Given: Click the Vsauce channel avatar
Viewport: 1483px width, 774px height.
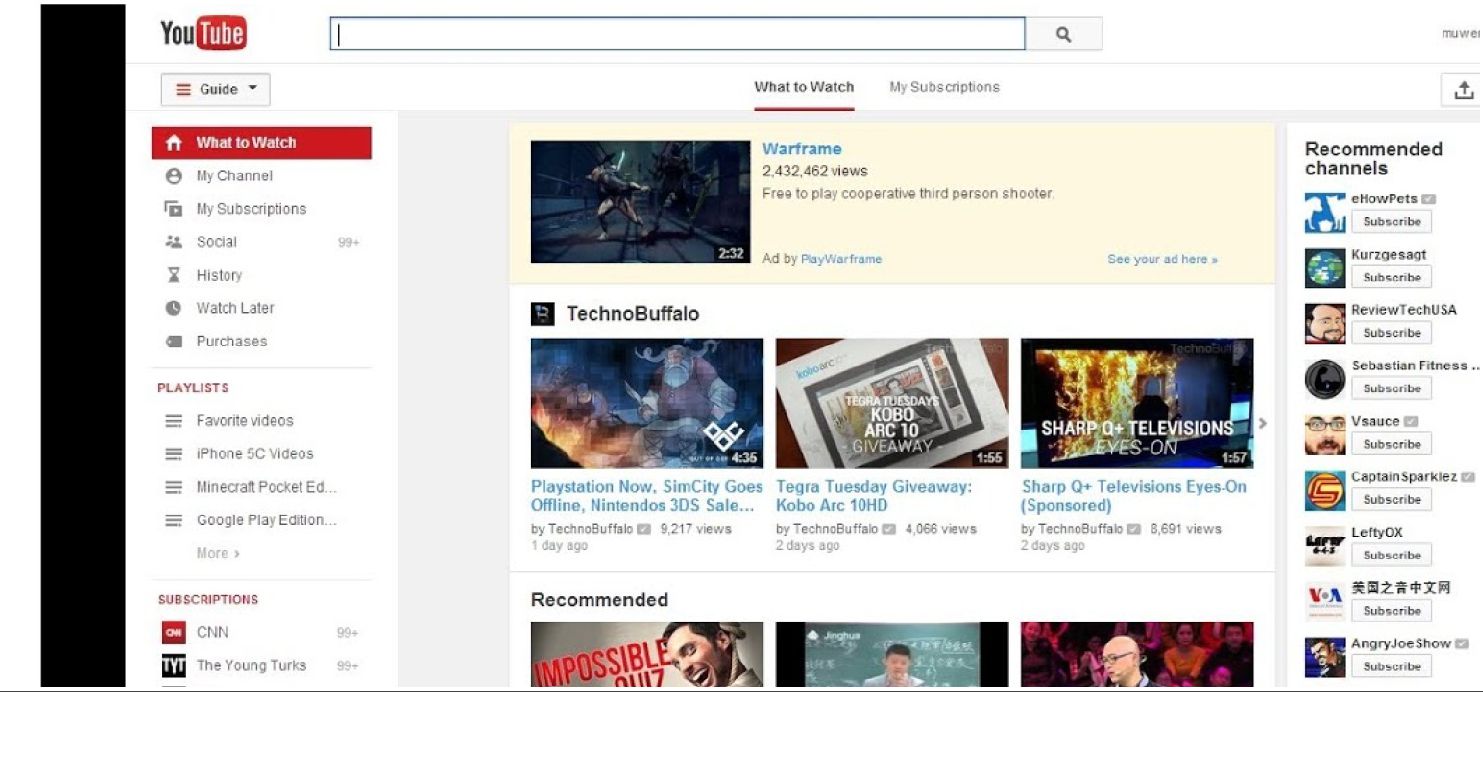Looking at the screenshot, I should (1325, 435).
